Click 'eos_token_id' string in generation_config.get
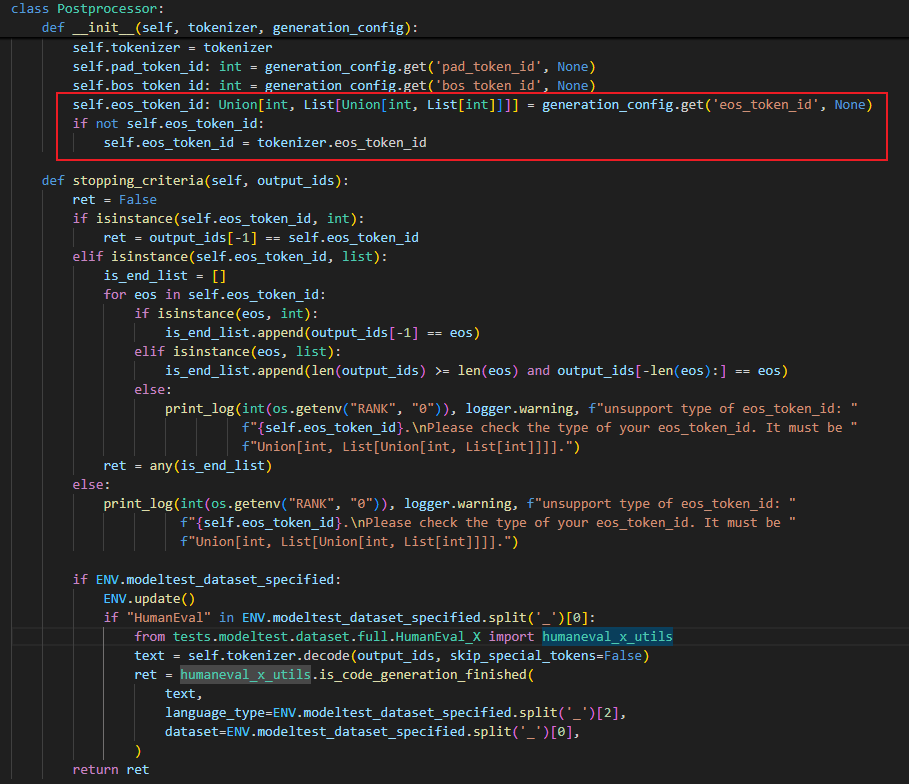Image resolution: width=909 pixels, height=784 pixels. [765, 105]
